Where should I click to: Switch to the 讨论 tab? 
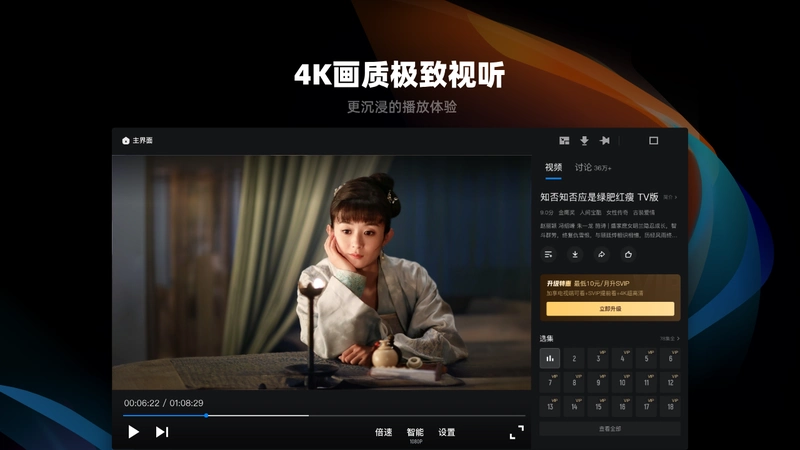[x=593, y=167]
